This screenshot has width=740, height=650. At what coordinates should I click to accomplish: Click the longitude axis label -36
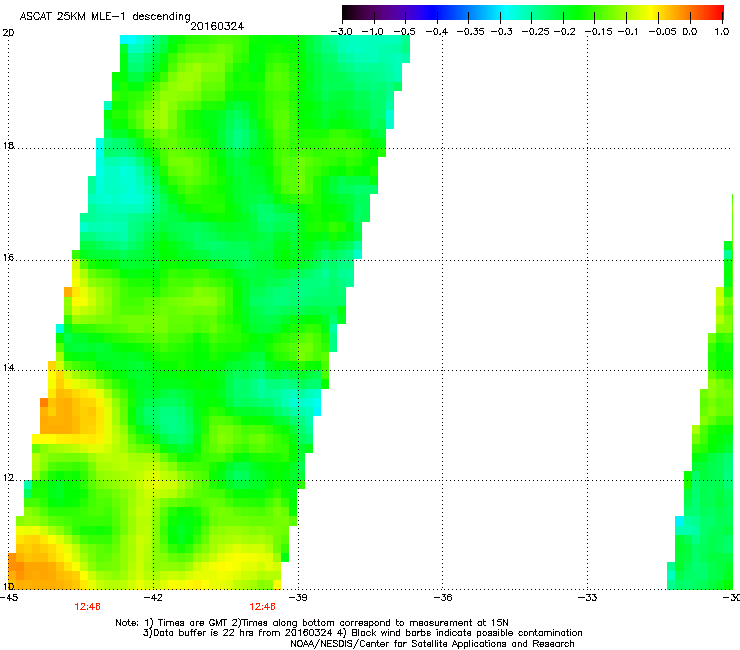click(442, 598)
